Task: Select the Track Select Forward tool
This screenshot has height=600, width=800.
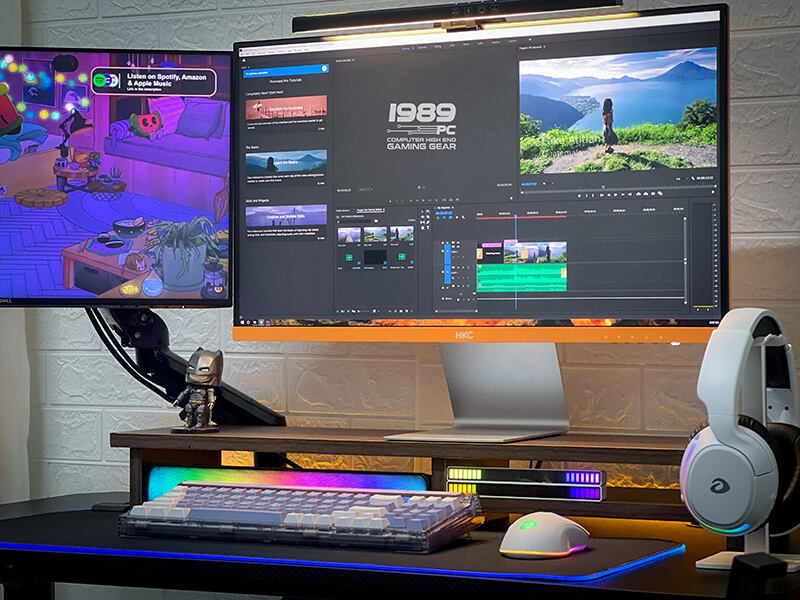Action: point(428,211)
